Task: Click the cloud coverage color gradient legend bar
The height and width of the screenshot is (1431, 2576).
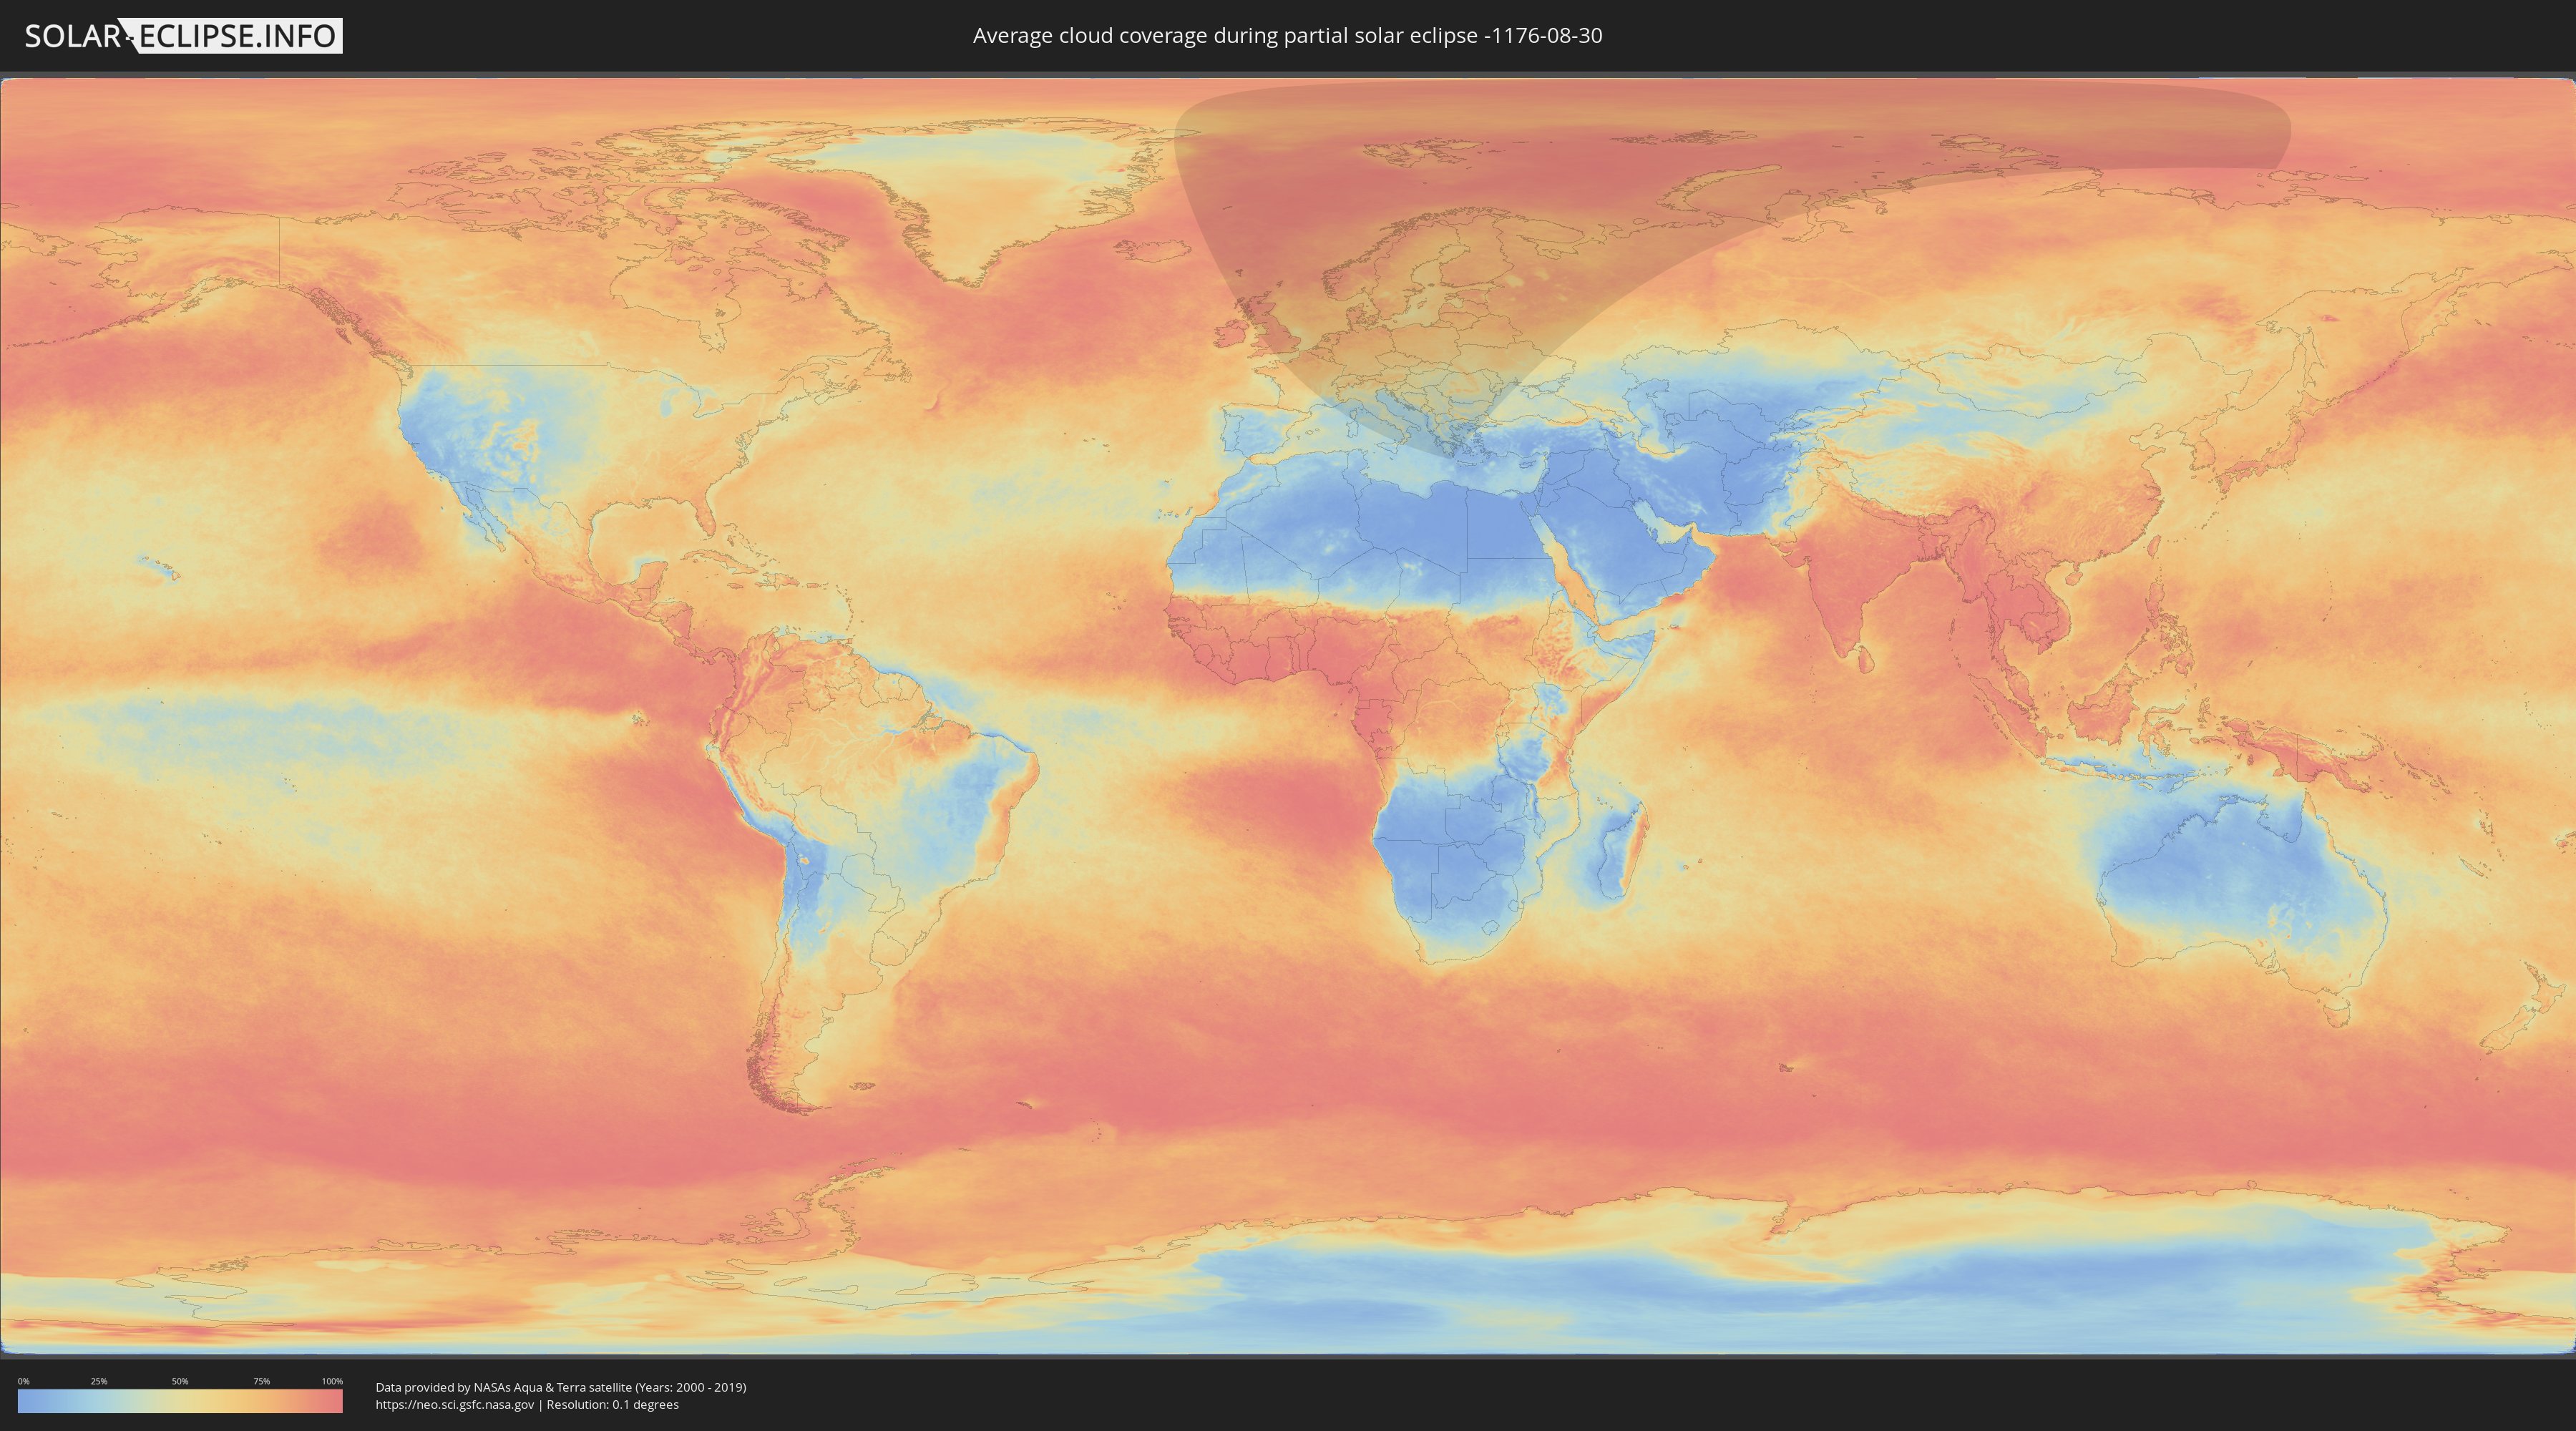Action: click(180, 1401)
